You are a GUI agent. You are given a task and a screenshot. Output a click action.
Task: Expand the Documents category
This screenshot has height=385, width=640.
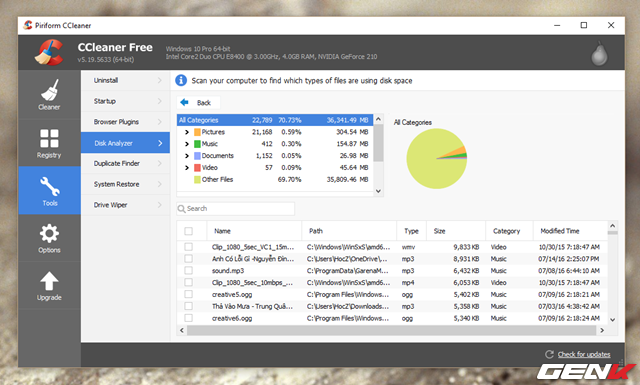(187, 156)
